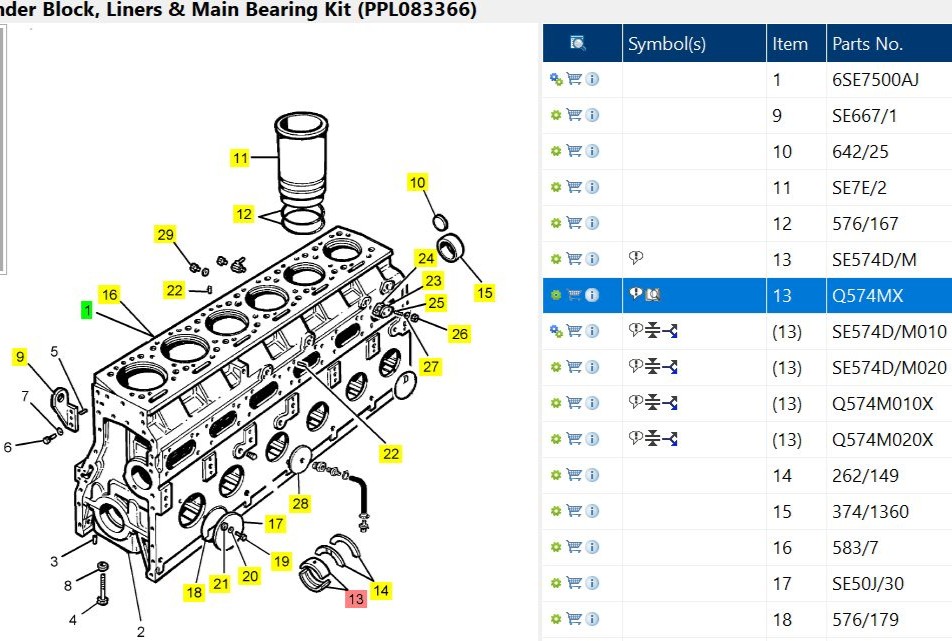View info for part 576/167

592,223
